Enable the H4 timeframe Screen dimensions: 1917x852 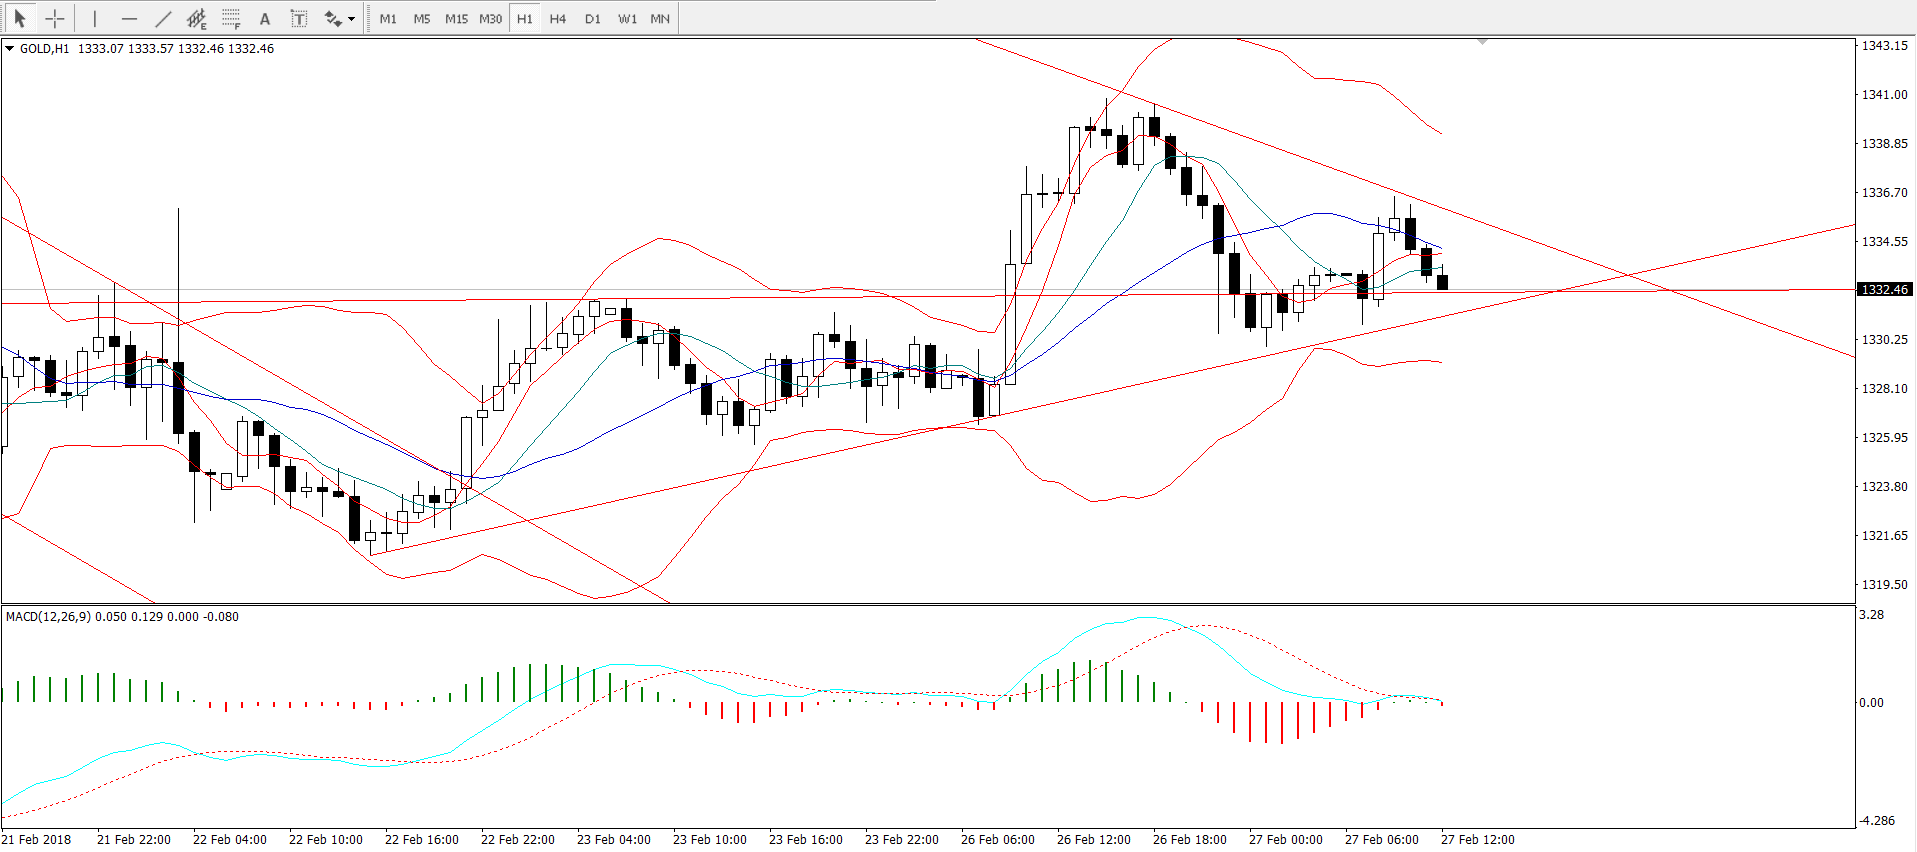pyautogui.click(x=558, y=18)
